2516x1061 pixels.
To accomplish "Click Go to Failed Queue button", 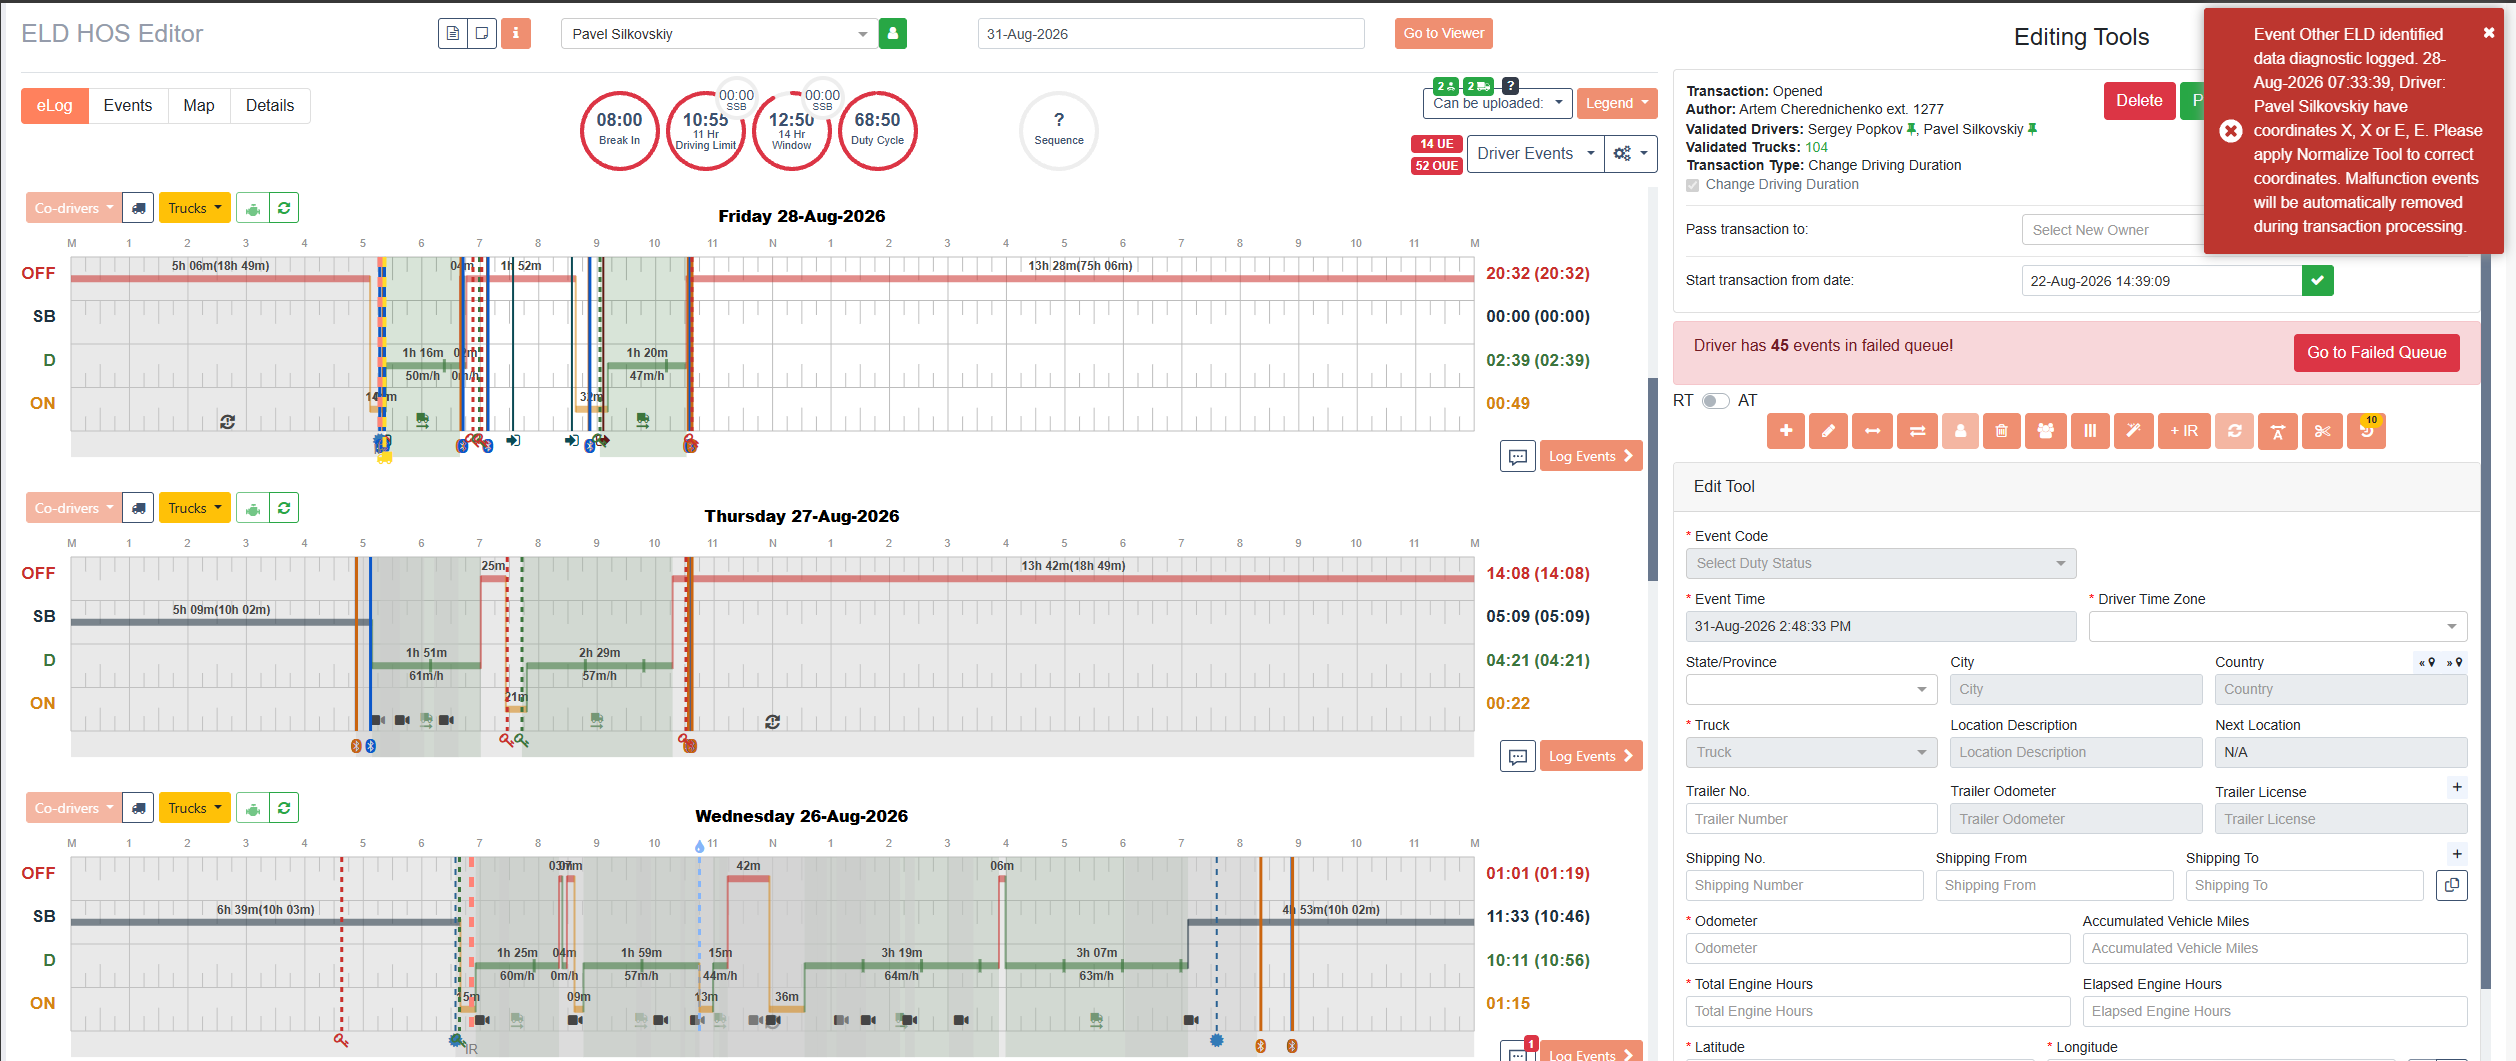I will point(2376,352).
